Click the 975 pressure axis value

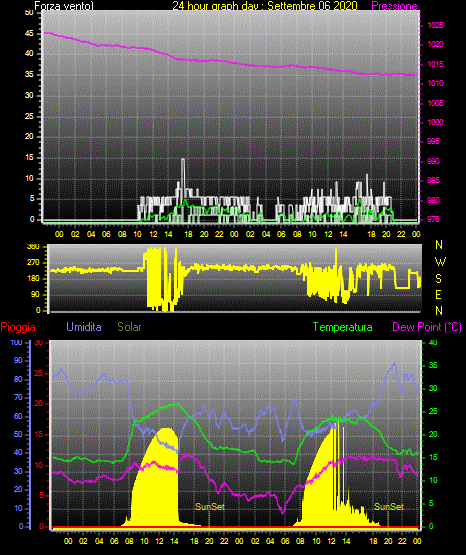[x=433, y=219]
